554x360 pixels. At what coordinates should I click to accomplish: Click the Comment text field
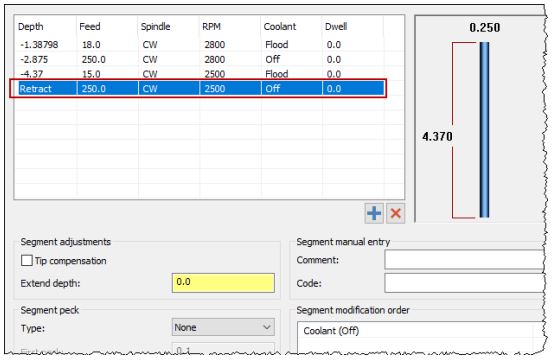tap(464, 260)
